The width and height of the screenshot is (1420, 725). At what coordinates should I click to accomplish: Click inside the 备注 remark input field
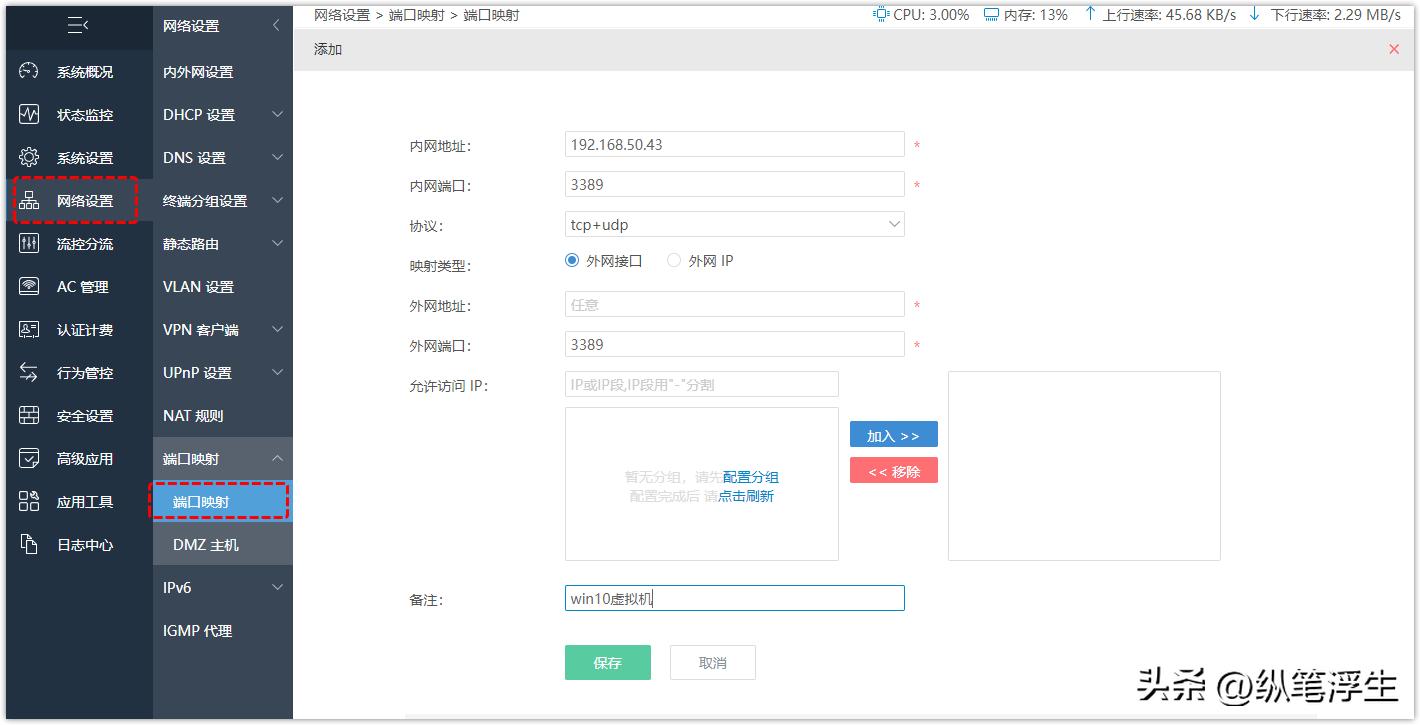[733, 597]
